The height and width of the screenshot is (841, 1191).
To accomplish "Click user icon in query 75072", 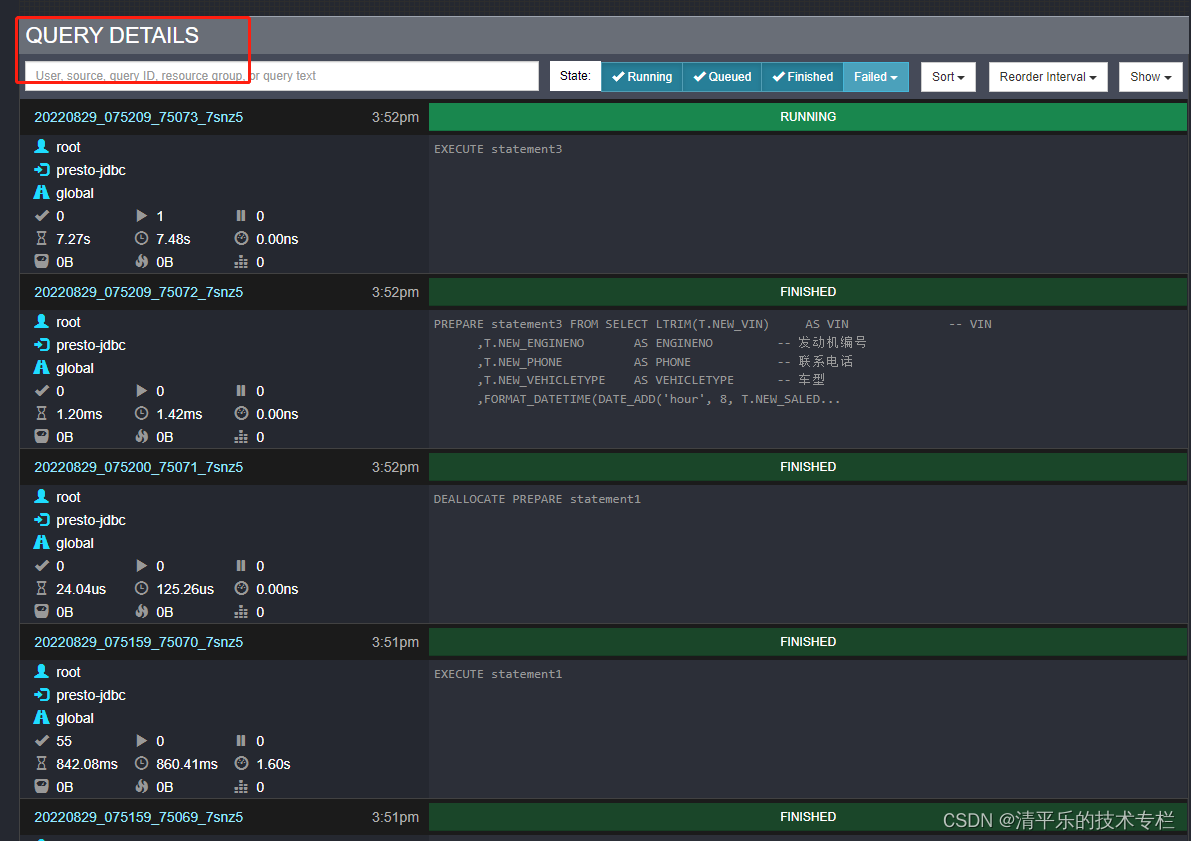I will [42, 321].
